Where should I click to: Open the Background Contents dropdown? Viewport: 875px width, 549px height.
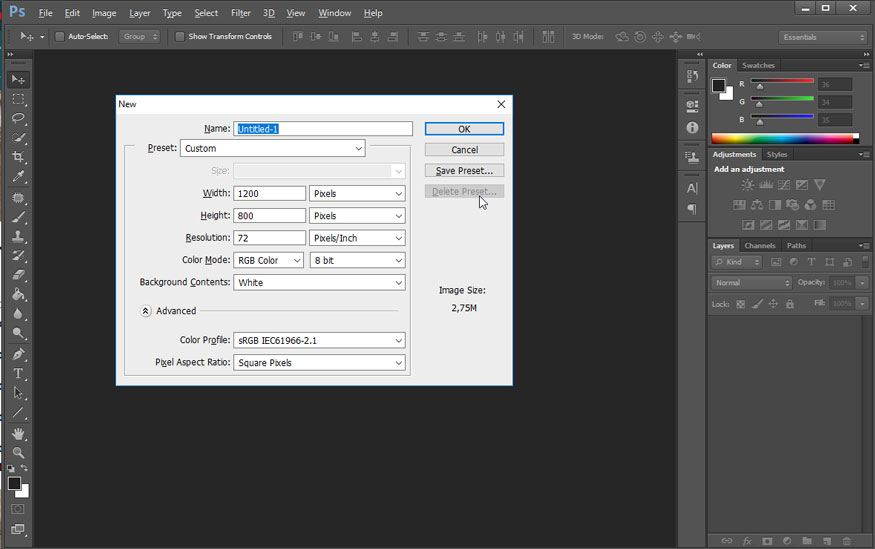click(319, 283)
